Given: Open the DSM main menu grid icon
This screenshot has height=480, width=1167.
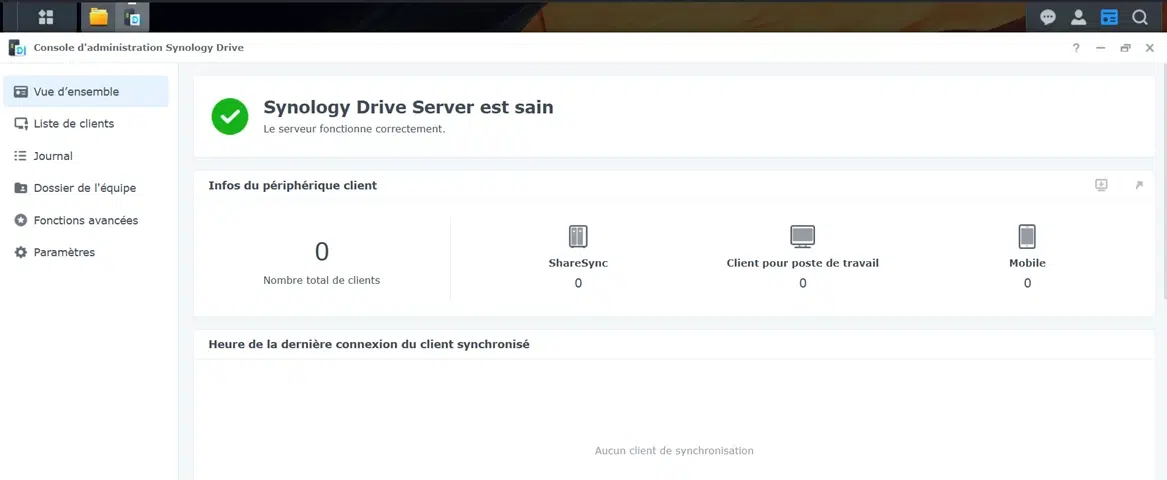Looking at the screenshot, I should click(46, 16).
